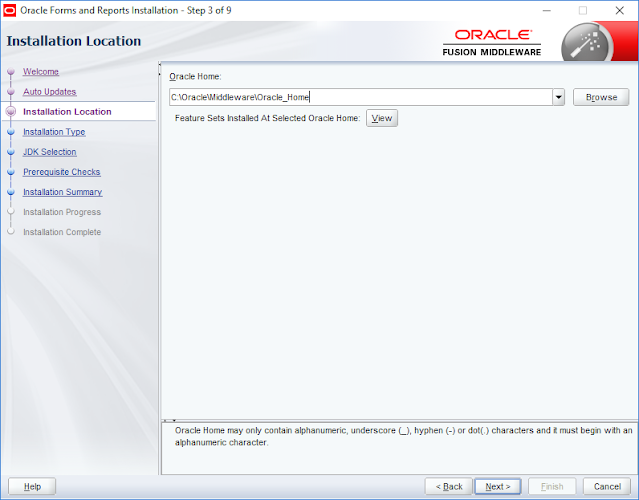The image size is (639, 500).
Task: Open the Oracle Home path dropdown arrow
Action: tap(559, 97)
